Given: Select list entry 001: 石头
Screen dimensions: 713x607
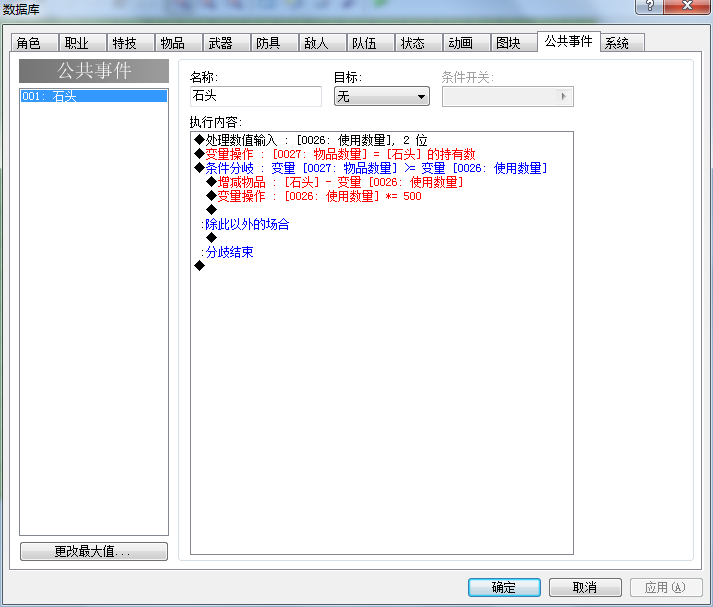Looking at the screenshot, I should click(94, 96).
